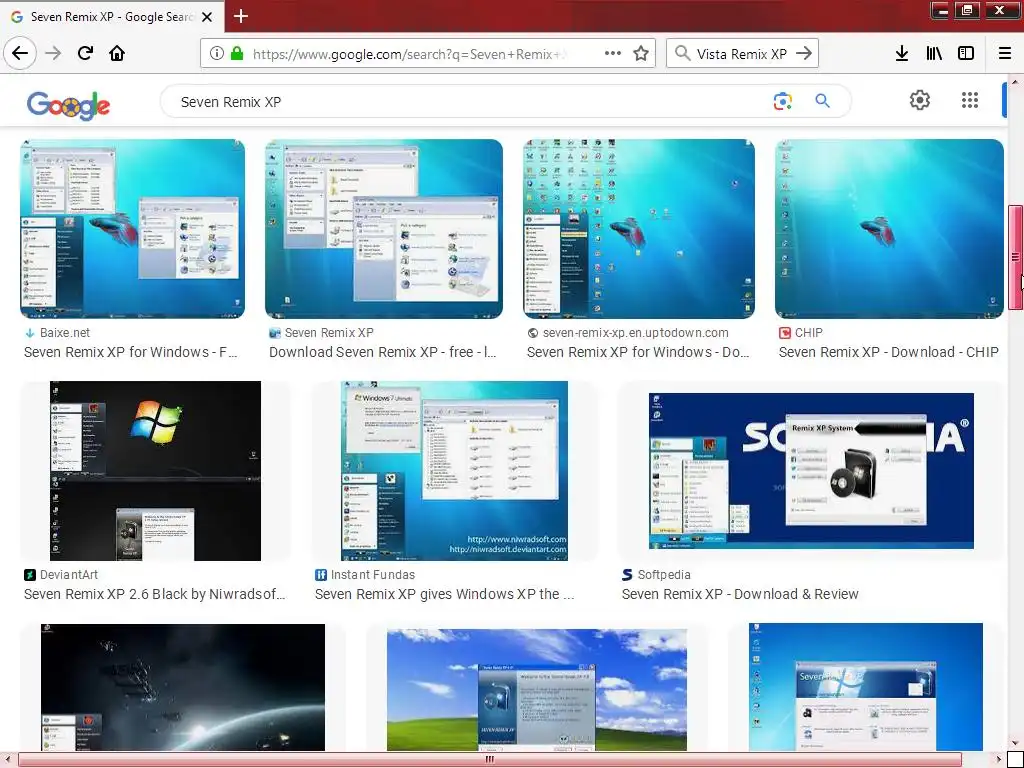Click vertical scrollbar up arrow
Screen dimensions: 1024x768
point(1016,81)
